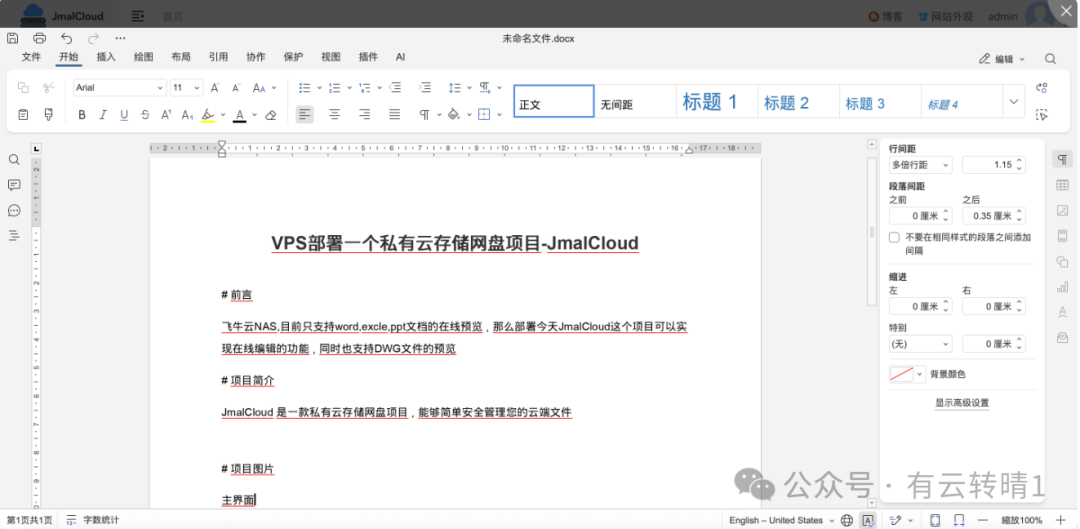
Task: Click the nonprinting characters pilcrow icon
Action: (x=425, y=114)
